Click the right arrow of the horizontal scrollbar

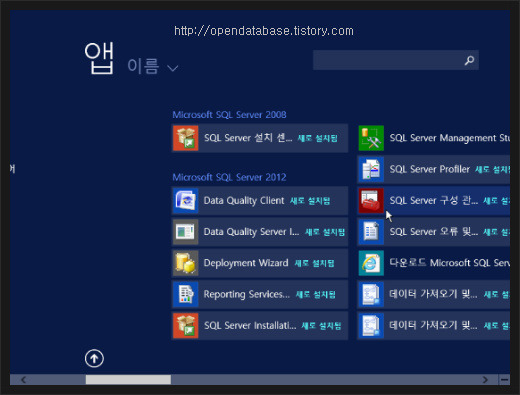(x=485, y=380)
